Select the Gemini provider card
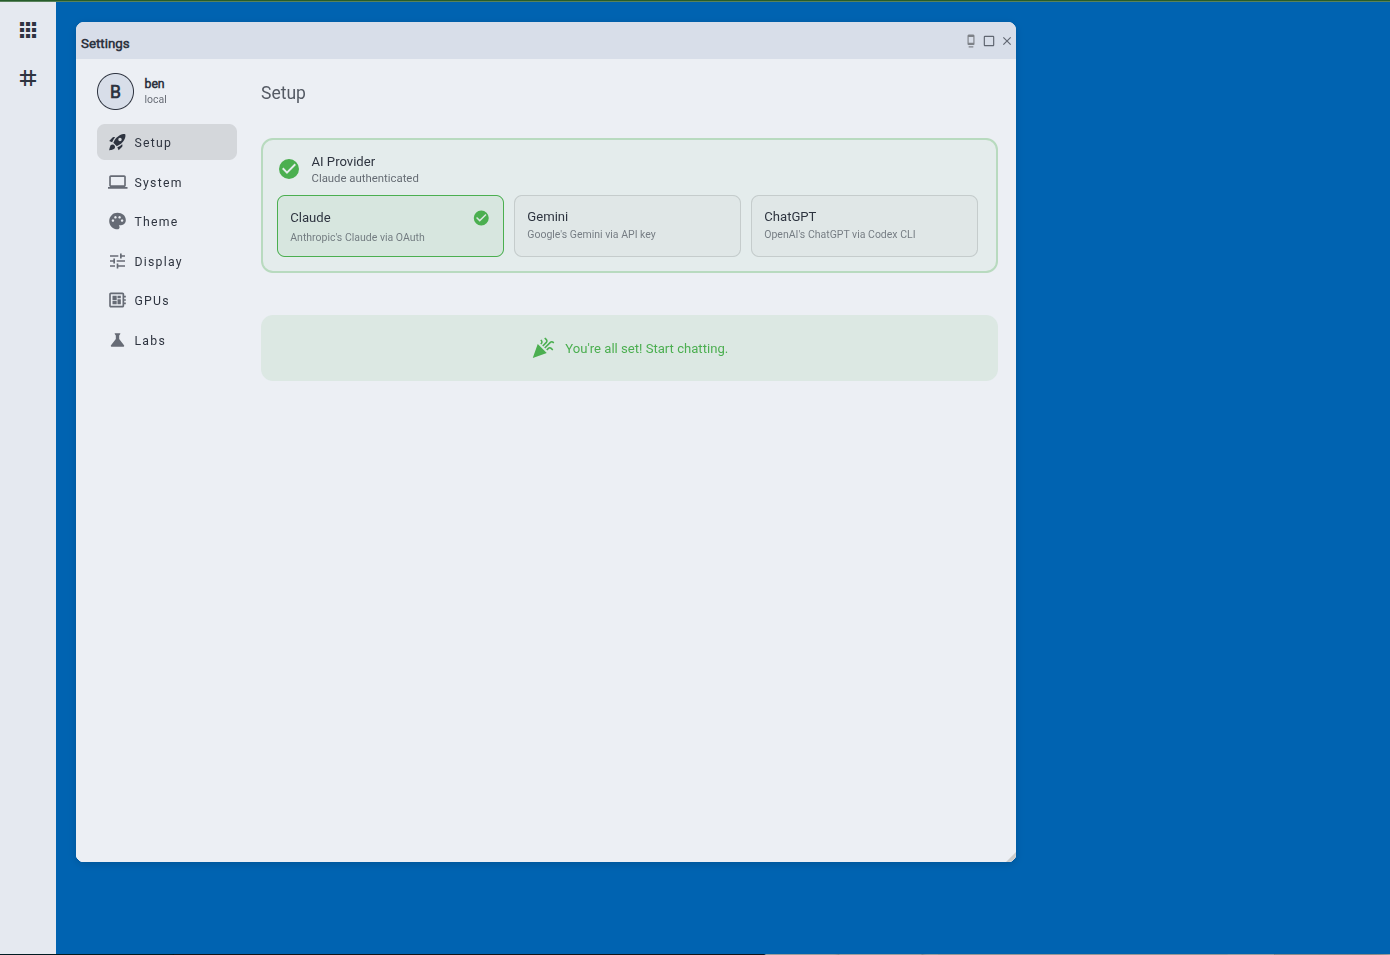The width and height of the screenshot is (1390, 955). tap(627, 225)
